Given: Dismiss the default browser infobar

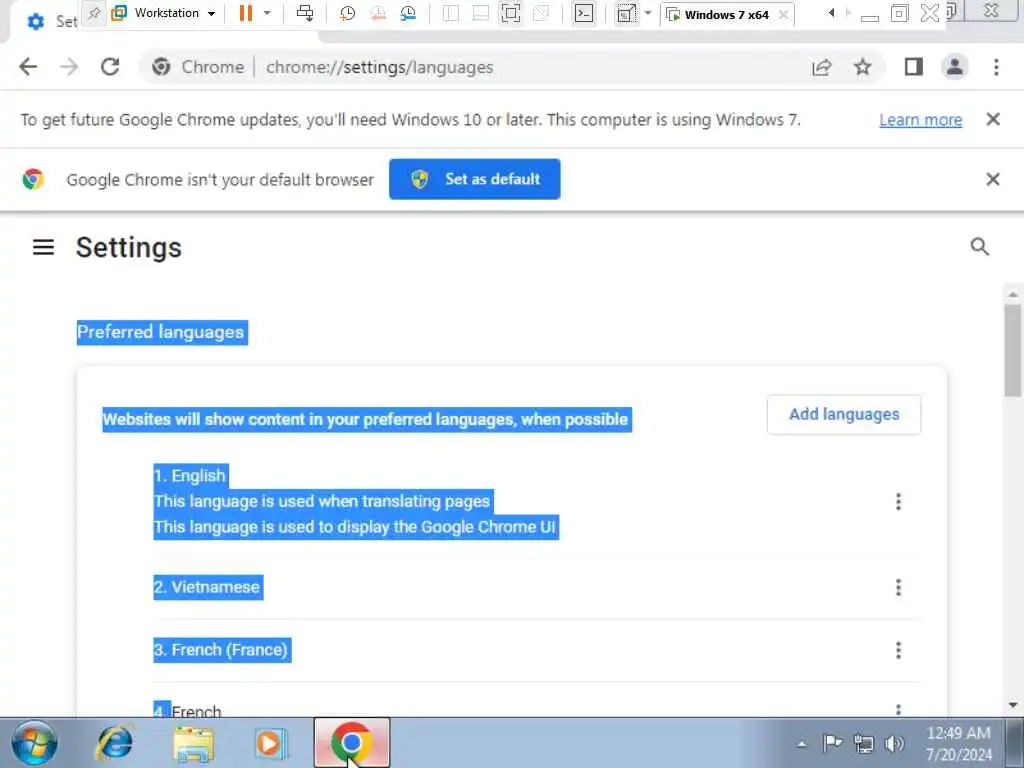Looking at the screenshot, I should (x=993, y=179).
